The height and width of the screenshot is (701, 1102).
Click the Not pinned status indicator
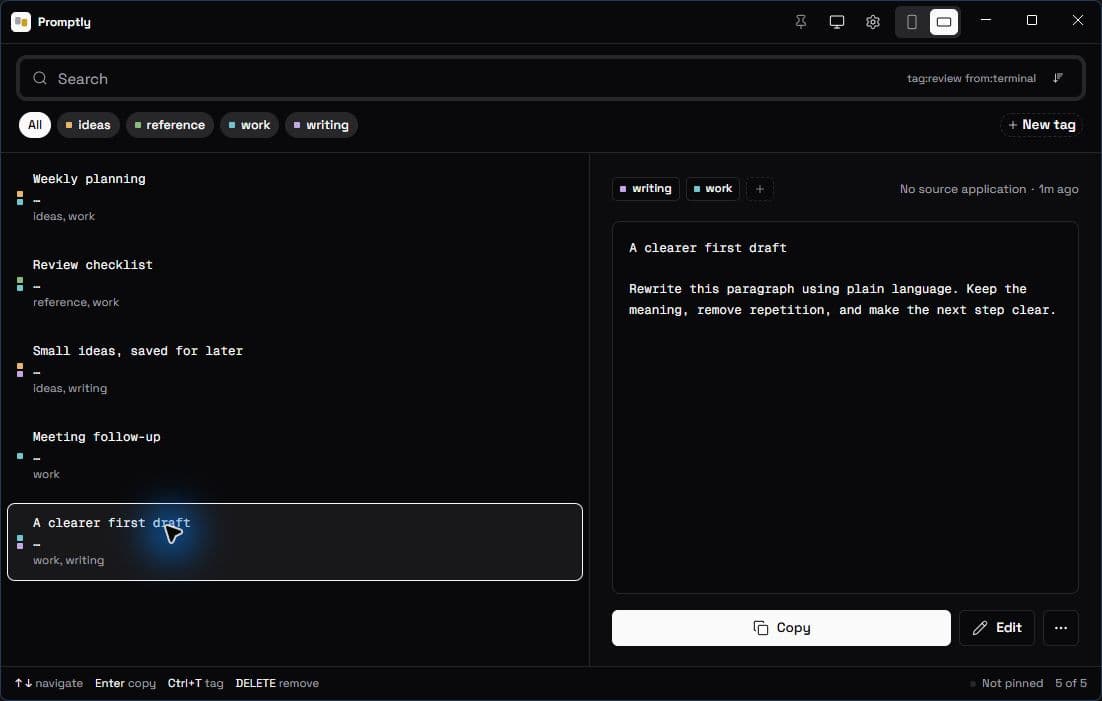coord(1006,683)
